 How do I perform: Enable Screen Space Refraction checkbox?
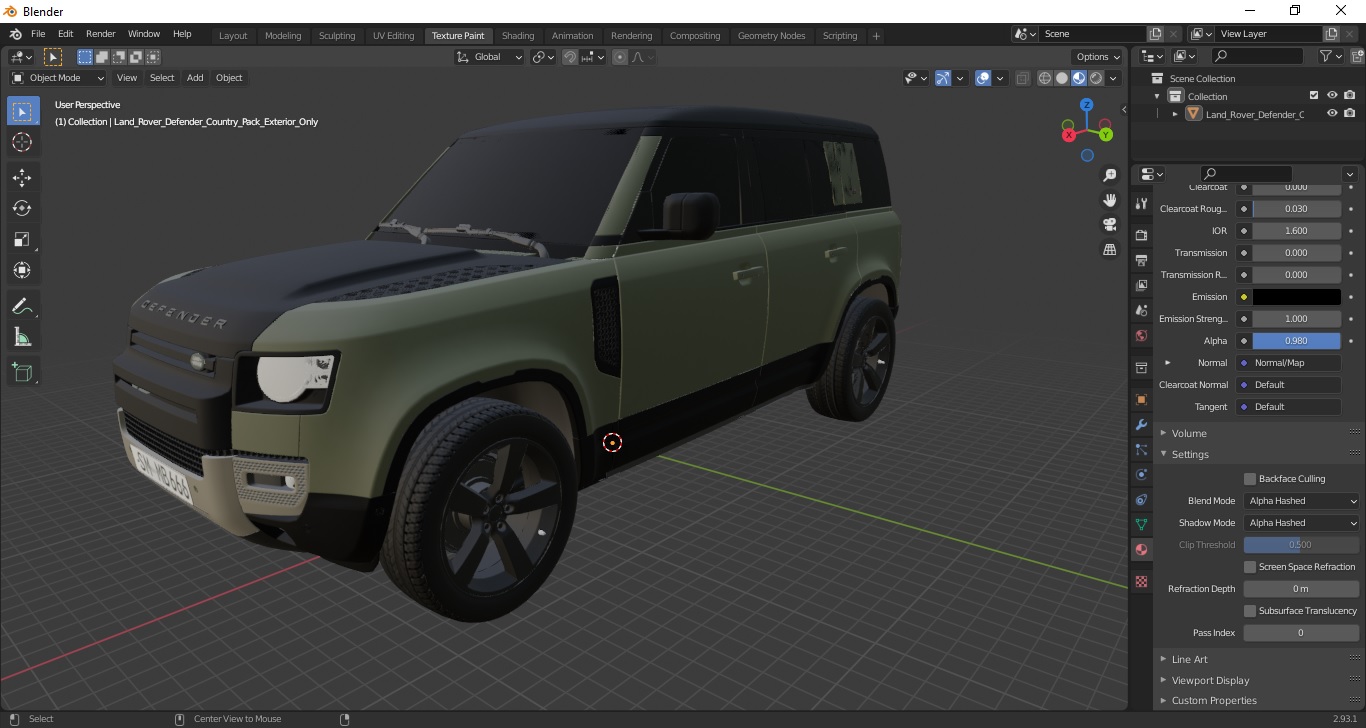tap(1250, 567)
